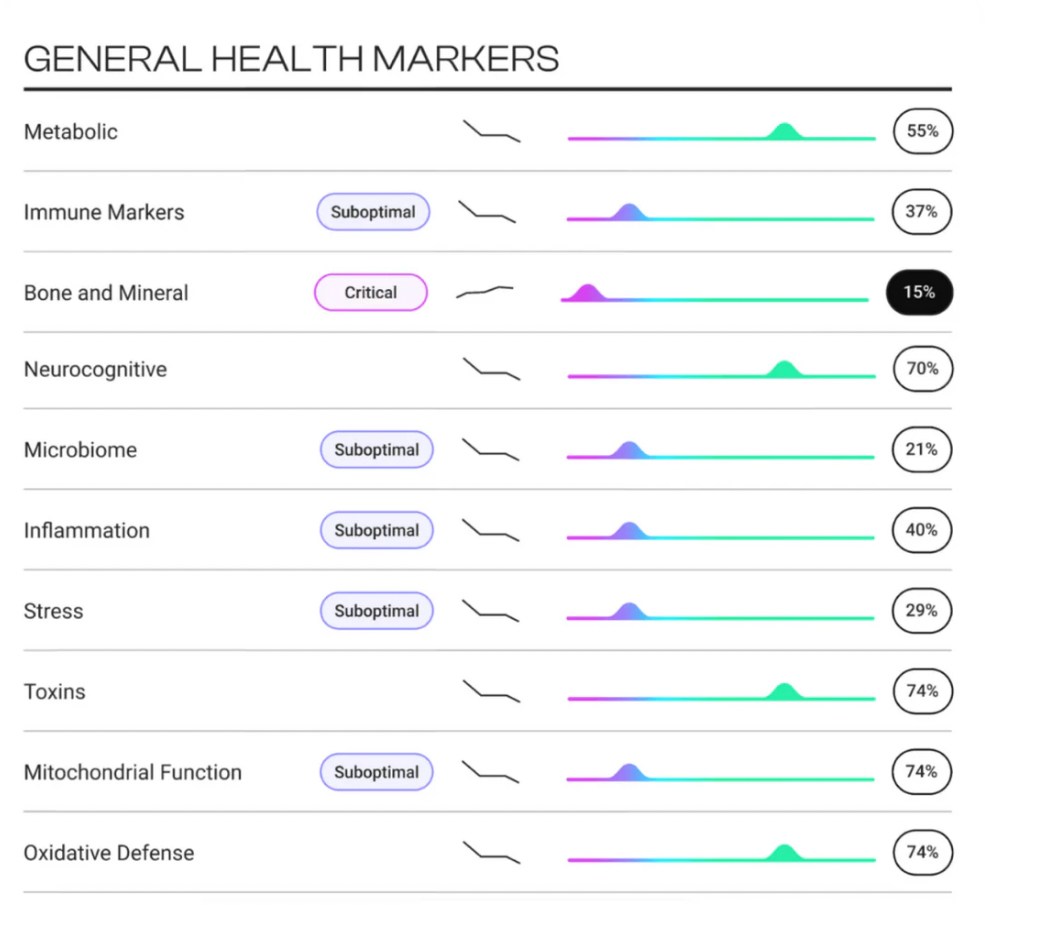The image size is (1040, 940).
Task: Click the Toxins trend sparkline icon
Action: [x=491, y=691]
